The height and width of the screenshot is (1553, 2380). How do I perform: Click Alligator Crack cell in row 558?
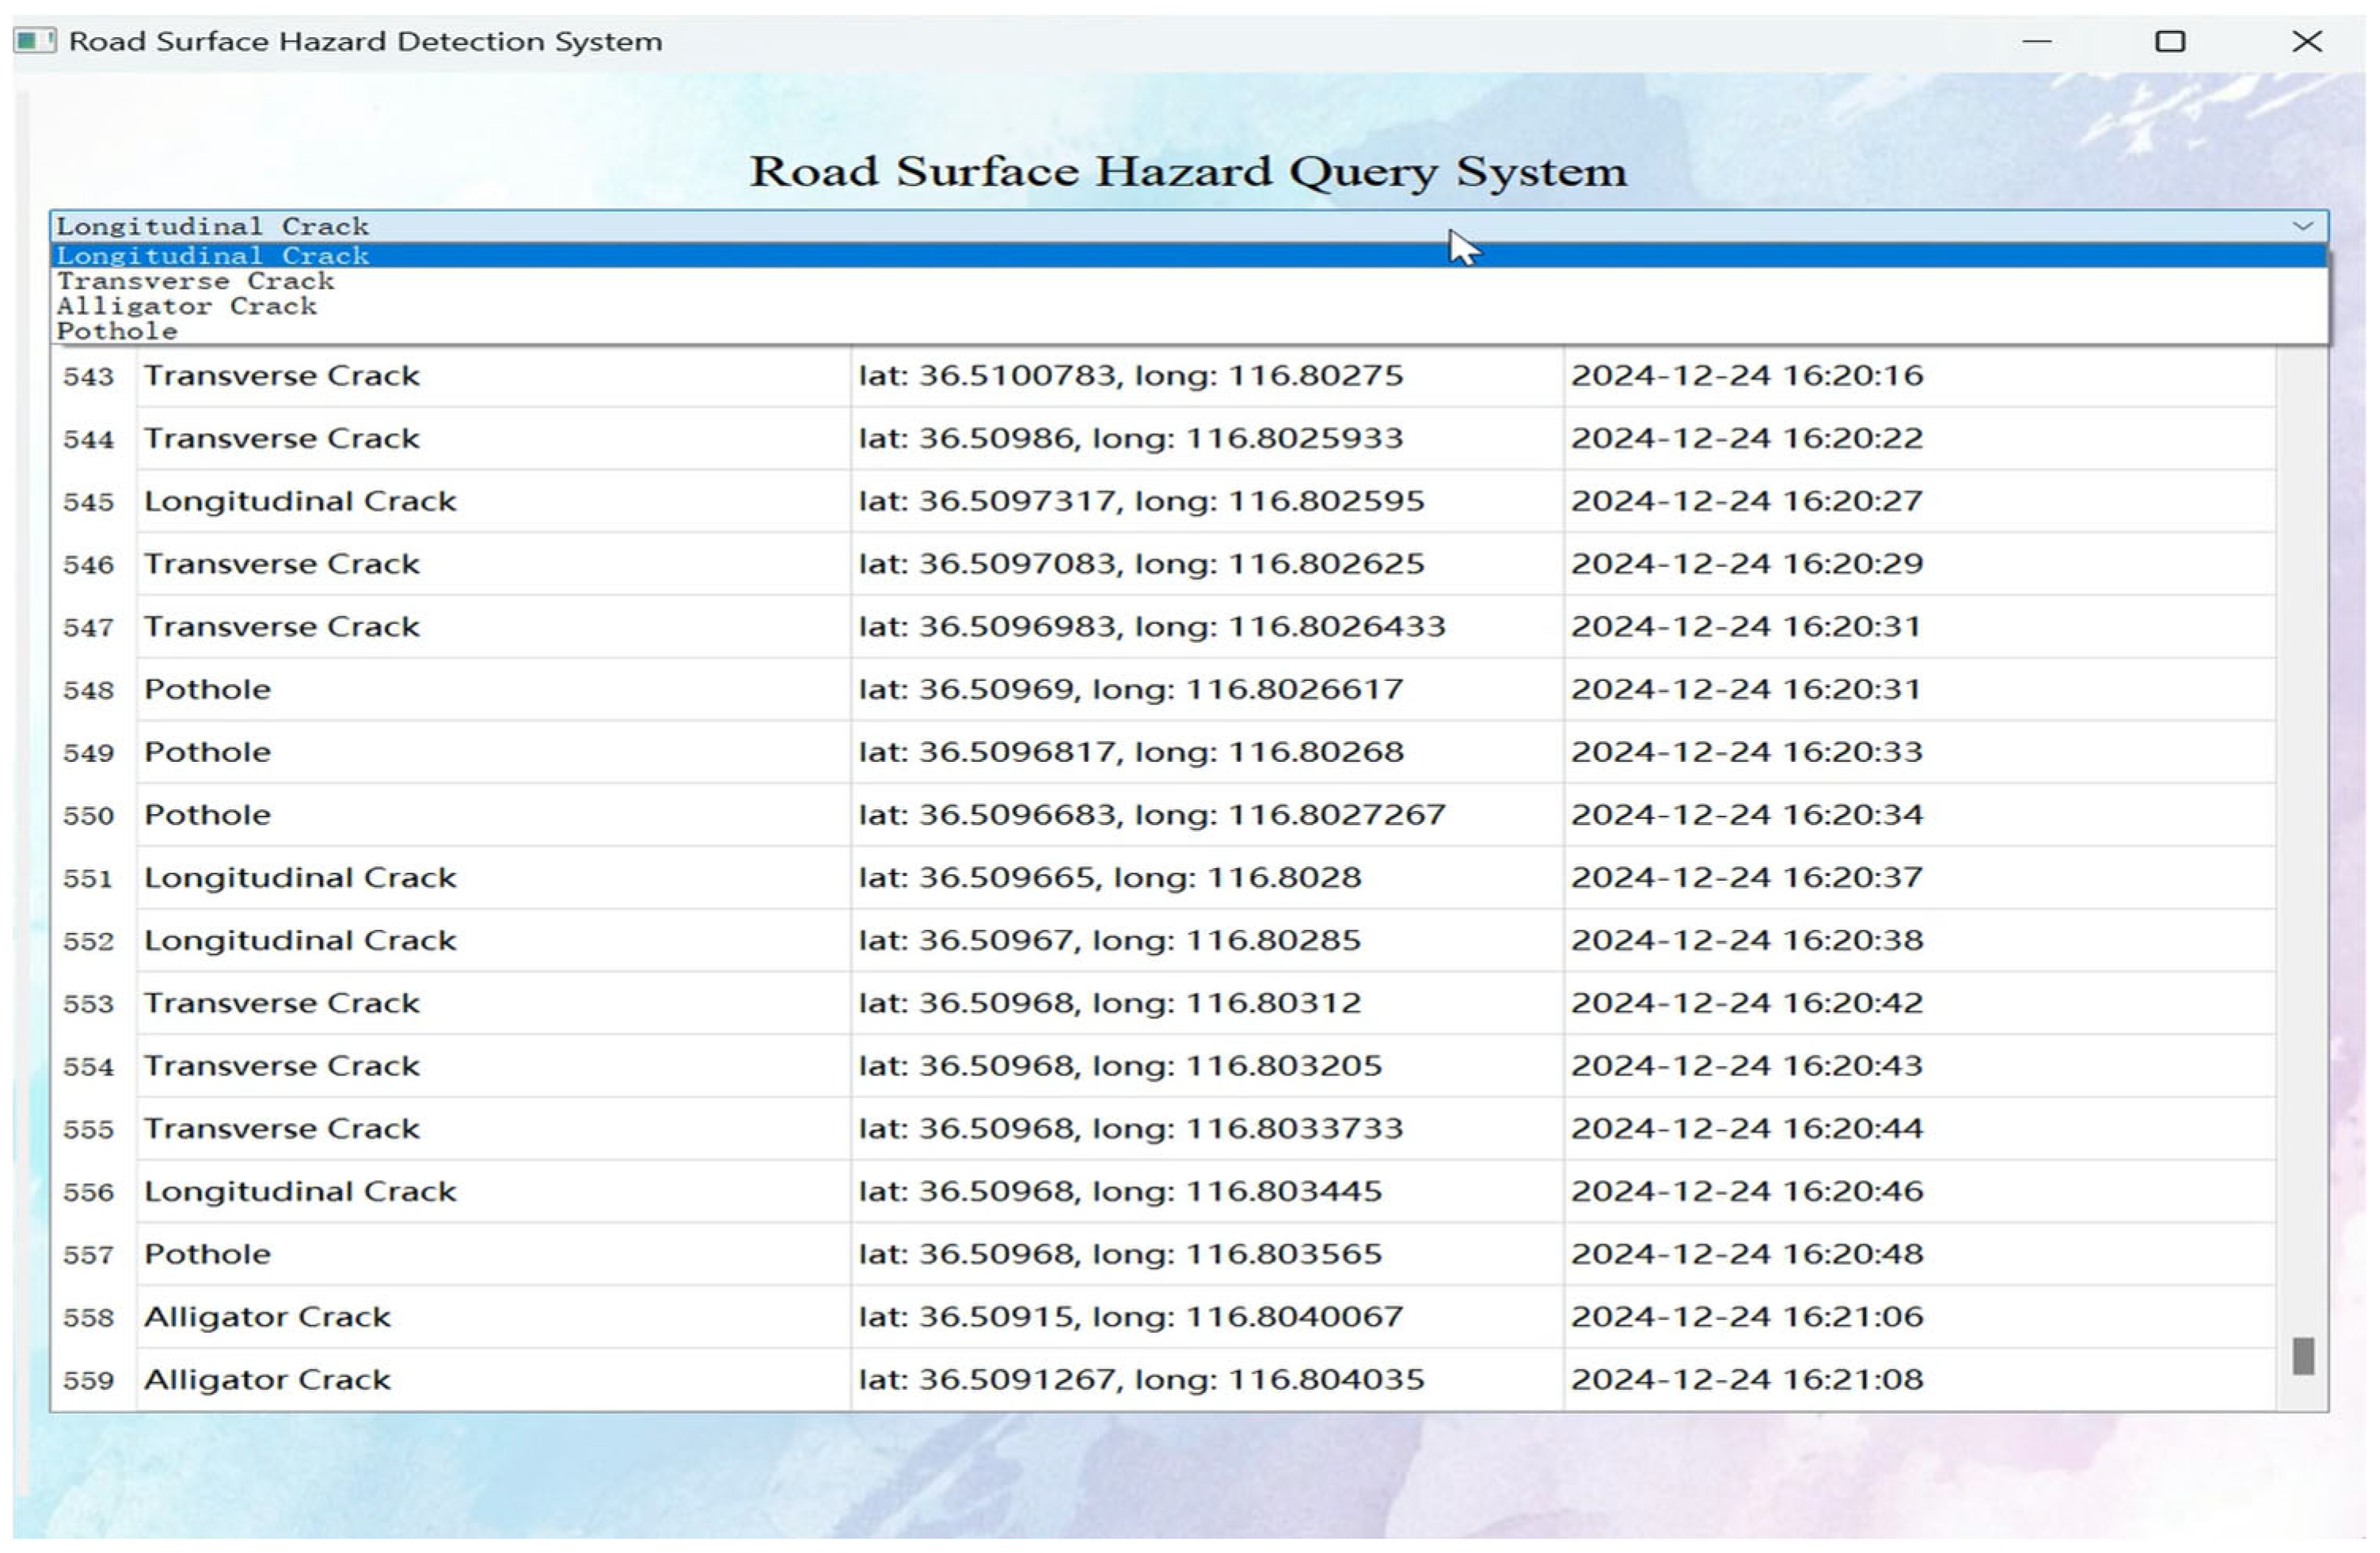494,1317
